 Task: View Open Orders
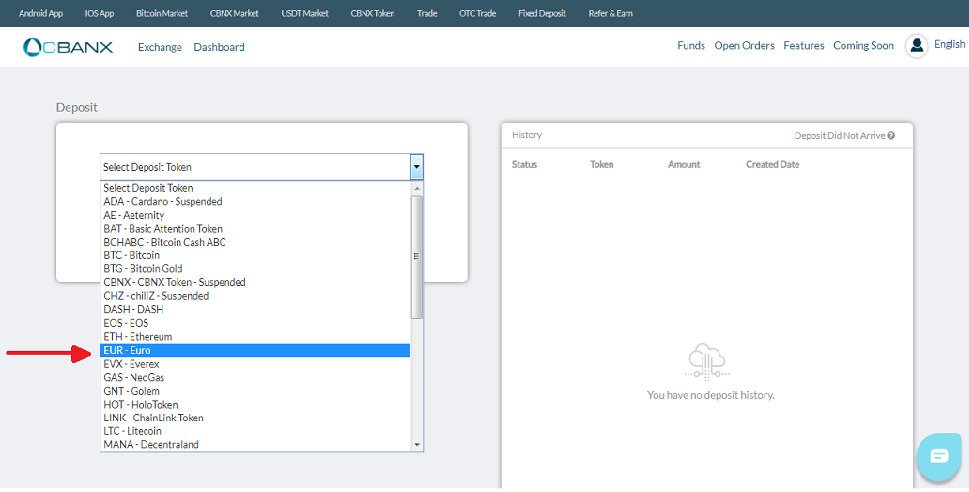(745, 45)
